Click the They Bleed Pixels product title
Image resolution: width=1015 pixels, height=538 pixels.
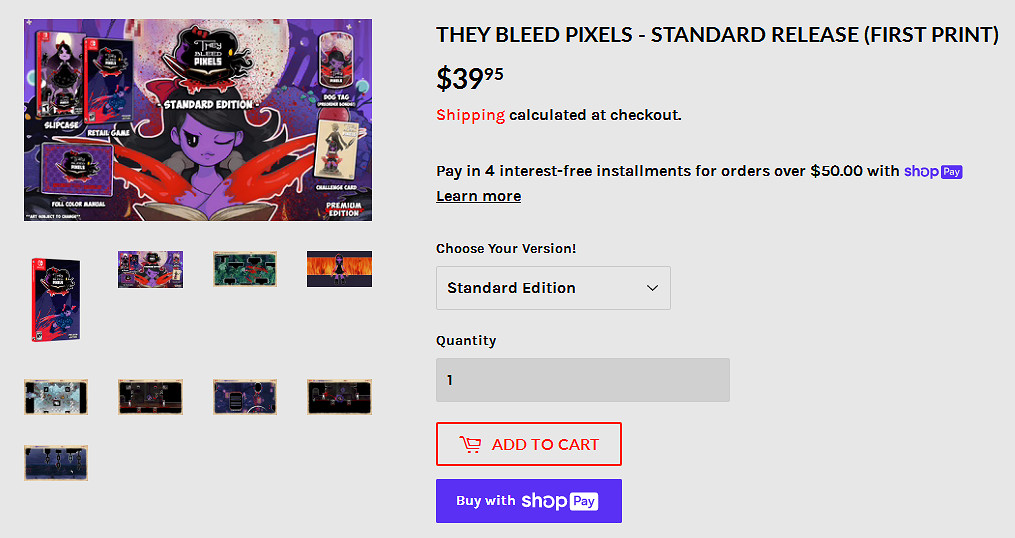tap(717, 35)
